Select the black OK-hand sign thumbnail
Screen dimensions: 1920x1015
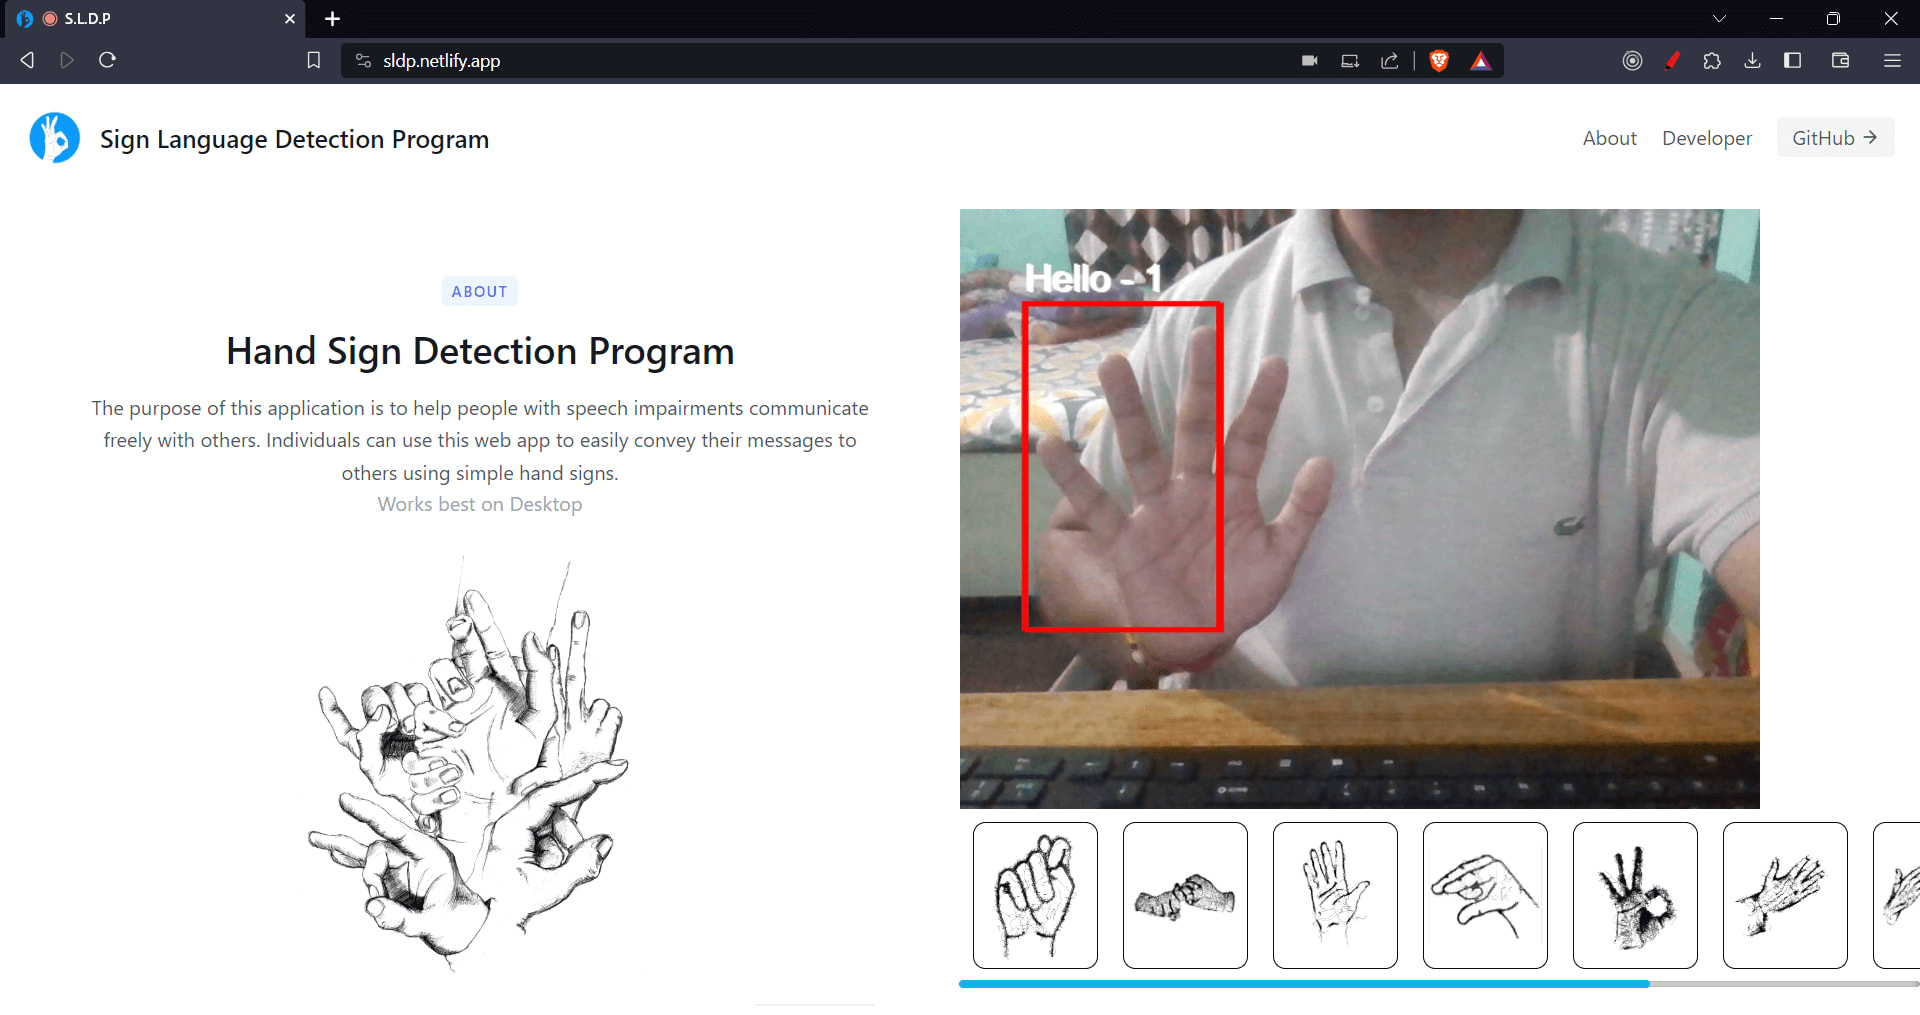(1635, 895)
